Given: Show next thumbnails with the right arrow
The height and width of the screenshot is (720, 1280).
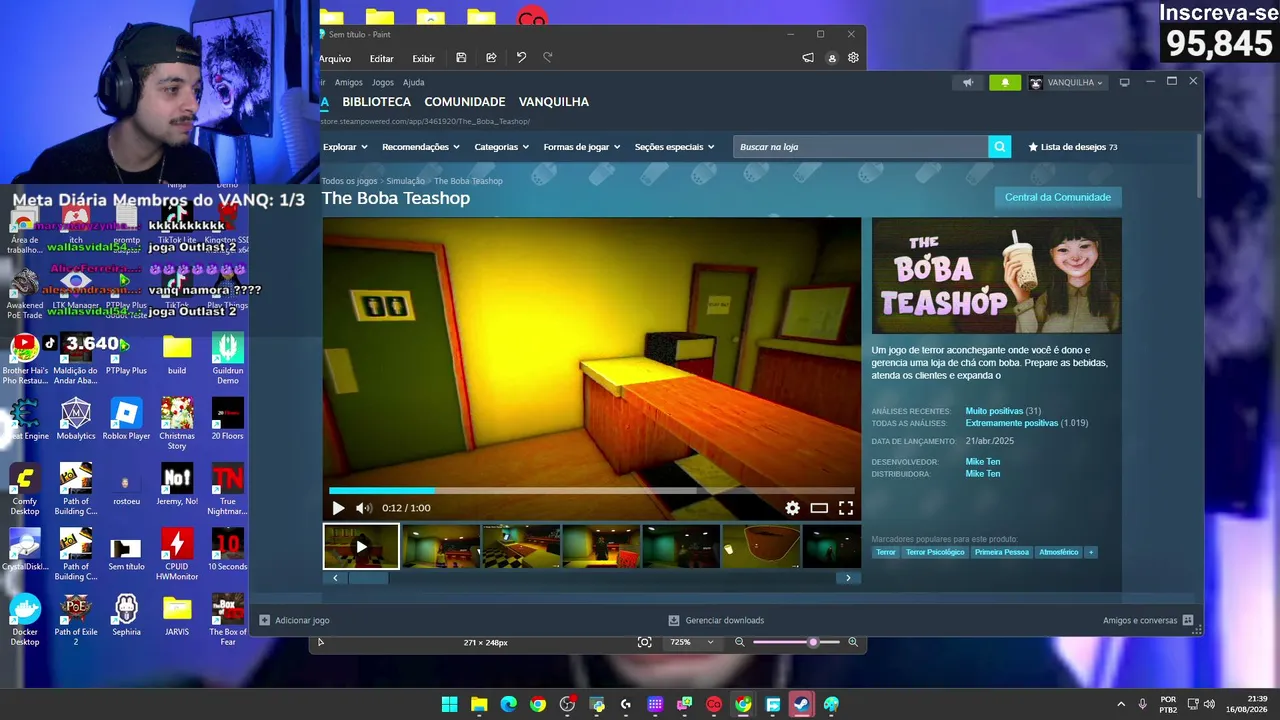Looking at the screenshot, I should pos(848,578).
